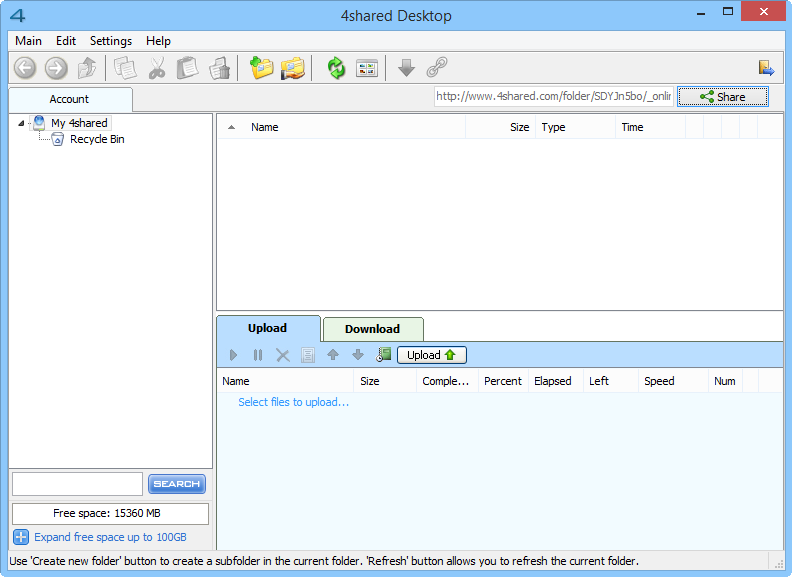The height and width of the screenshot is (577, 792).
Task: Click the green-arrow Upload button
Action: point(431,355)
